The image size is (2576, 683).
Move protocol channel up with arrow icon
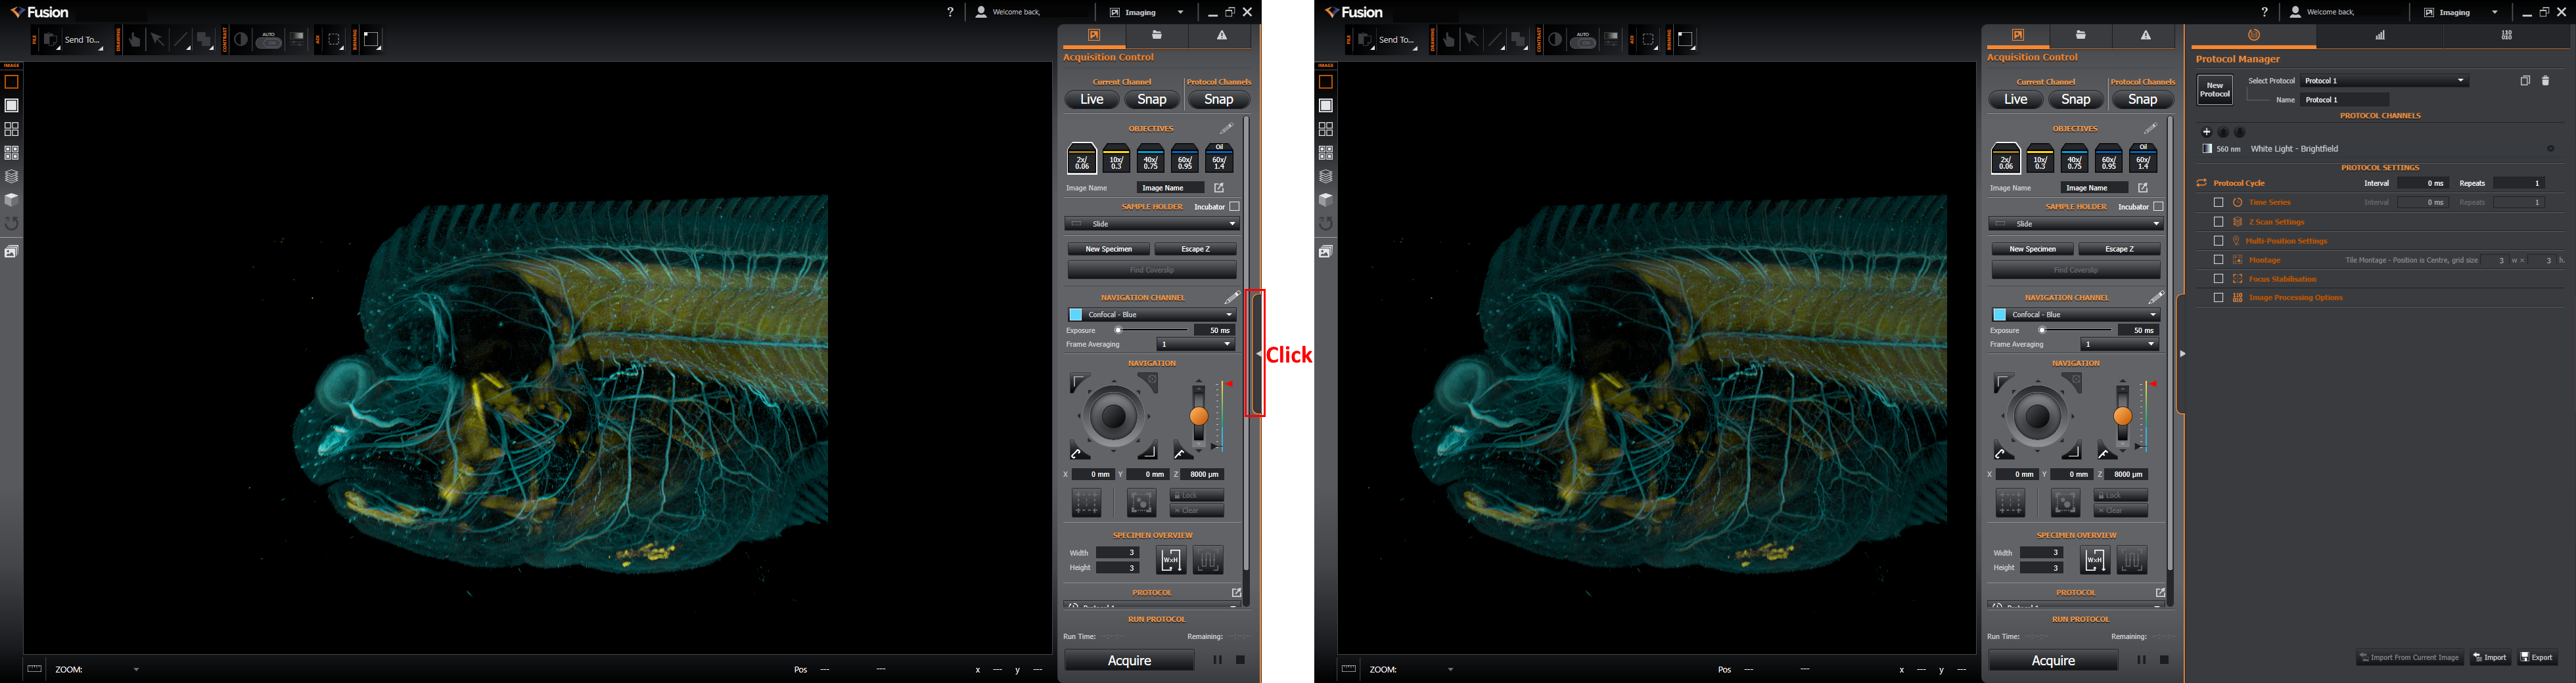pos(2223,132)
